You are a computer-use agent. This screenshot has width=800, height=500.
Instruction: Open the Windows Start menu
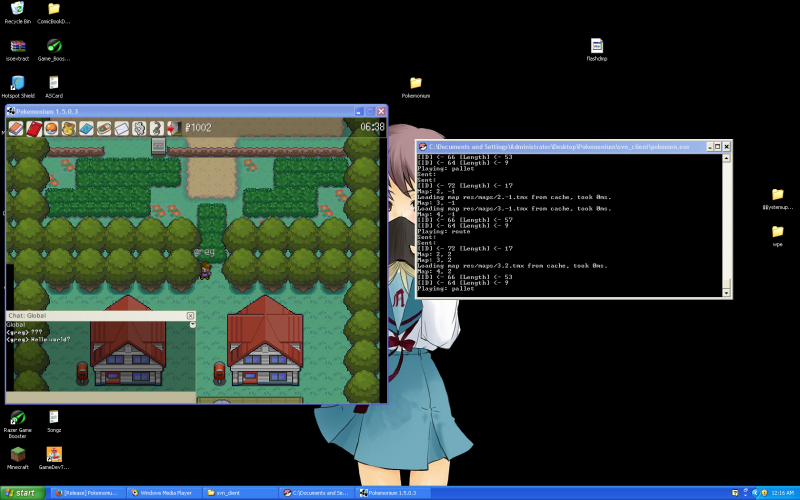(x=22, y=493)
